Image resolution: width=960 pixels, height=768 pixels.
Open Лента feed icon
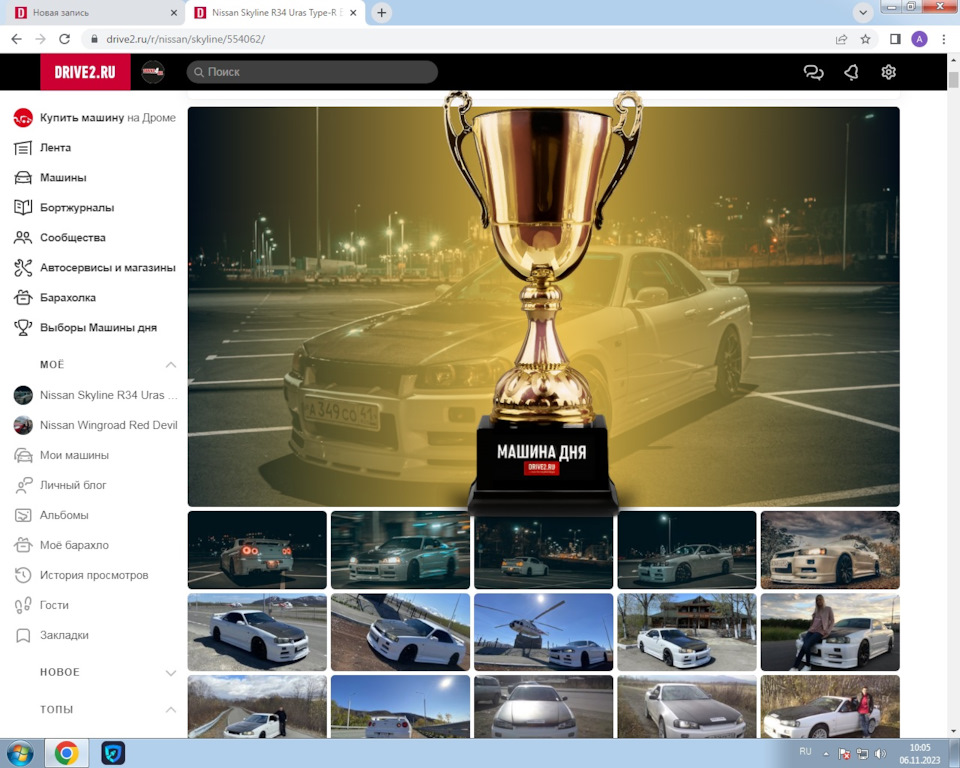[x=23, y=148]
